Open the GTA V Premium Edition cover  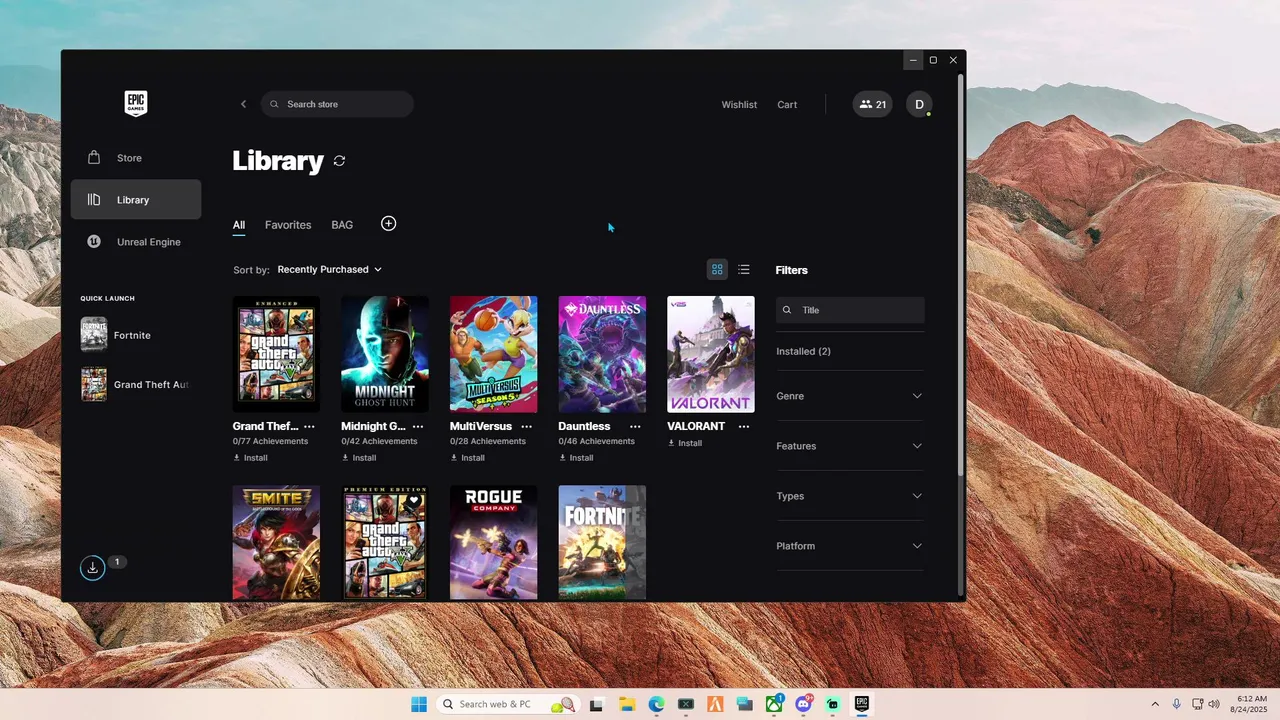click(x=385, y=543)
